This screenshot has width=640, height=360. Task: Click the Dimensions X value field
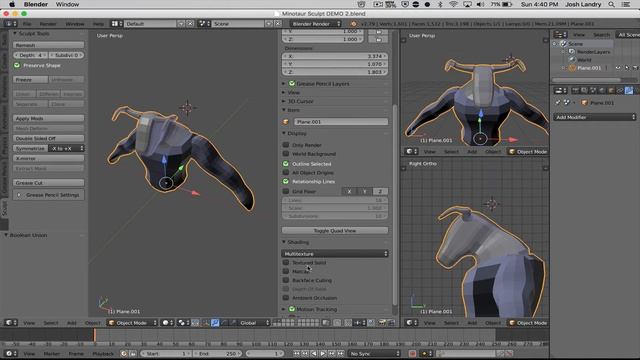click(x=335, y=56)
